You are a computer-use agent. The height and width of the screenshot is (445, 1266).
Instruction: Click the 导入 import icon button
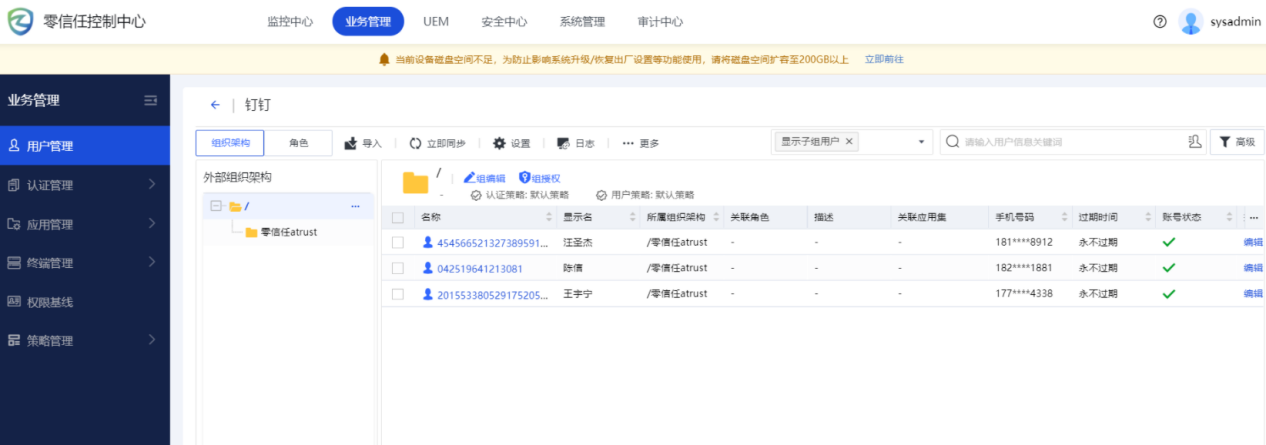point(352,143)
